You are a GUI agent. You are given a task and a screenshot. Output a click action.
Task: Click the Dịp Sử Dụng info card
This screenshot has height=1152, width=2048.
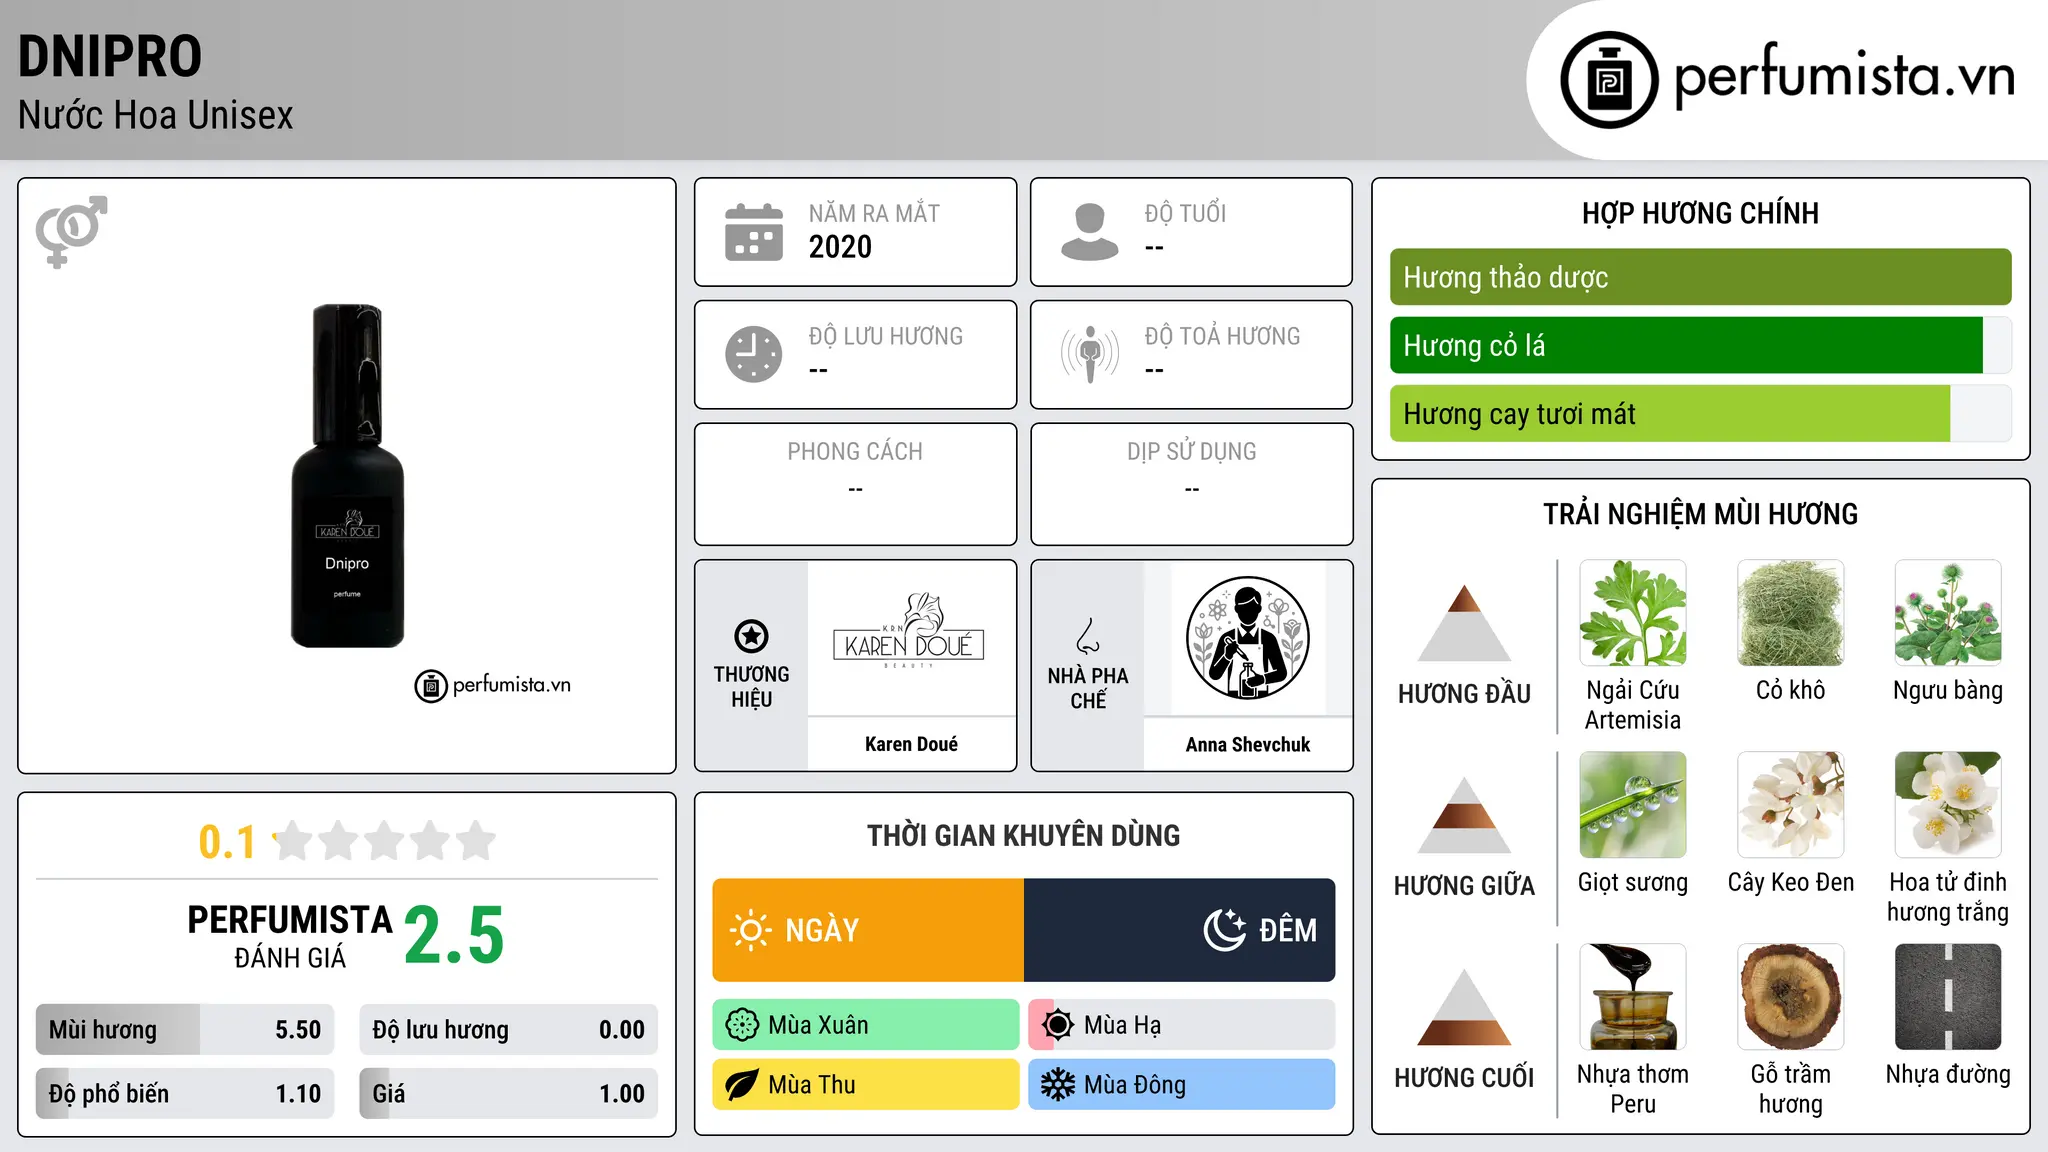(x=1192, y=484)
